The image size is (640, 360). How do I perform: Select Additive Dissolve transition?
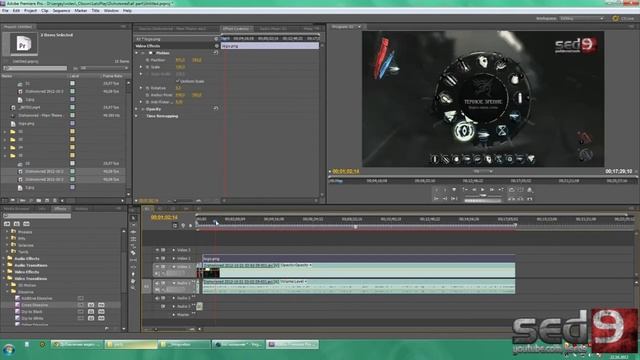(37, 298)
